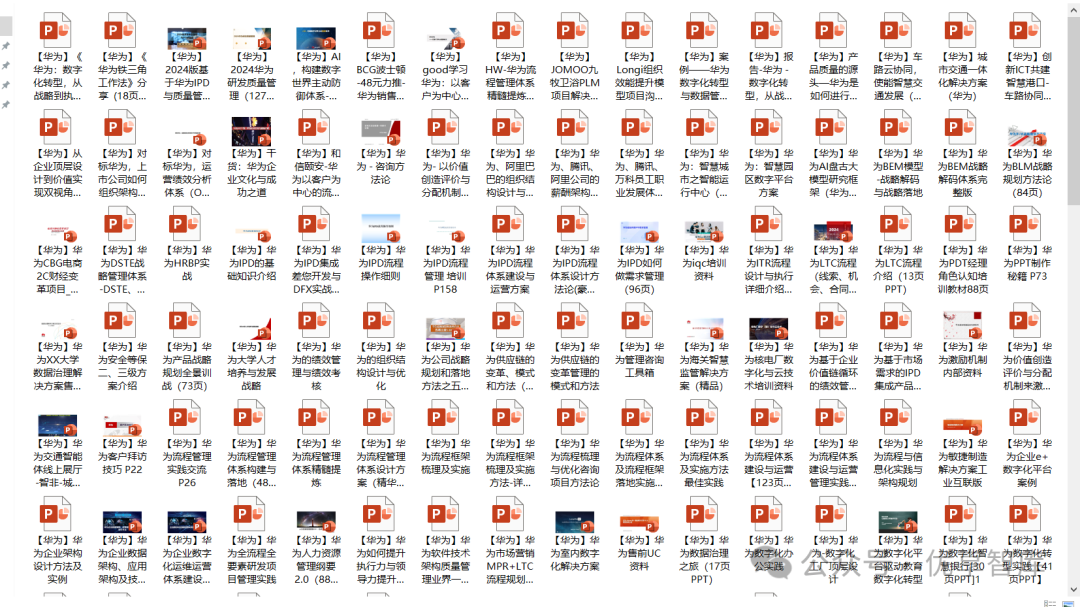This screenshot has width=1080, height=607.
Task: Switch to details view button
Action: point(1050,603)
